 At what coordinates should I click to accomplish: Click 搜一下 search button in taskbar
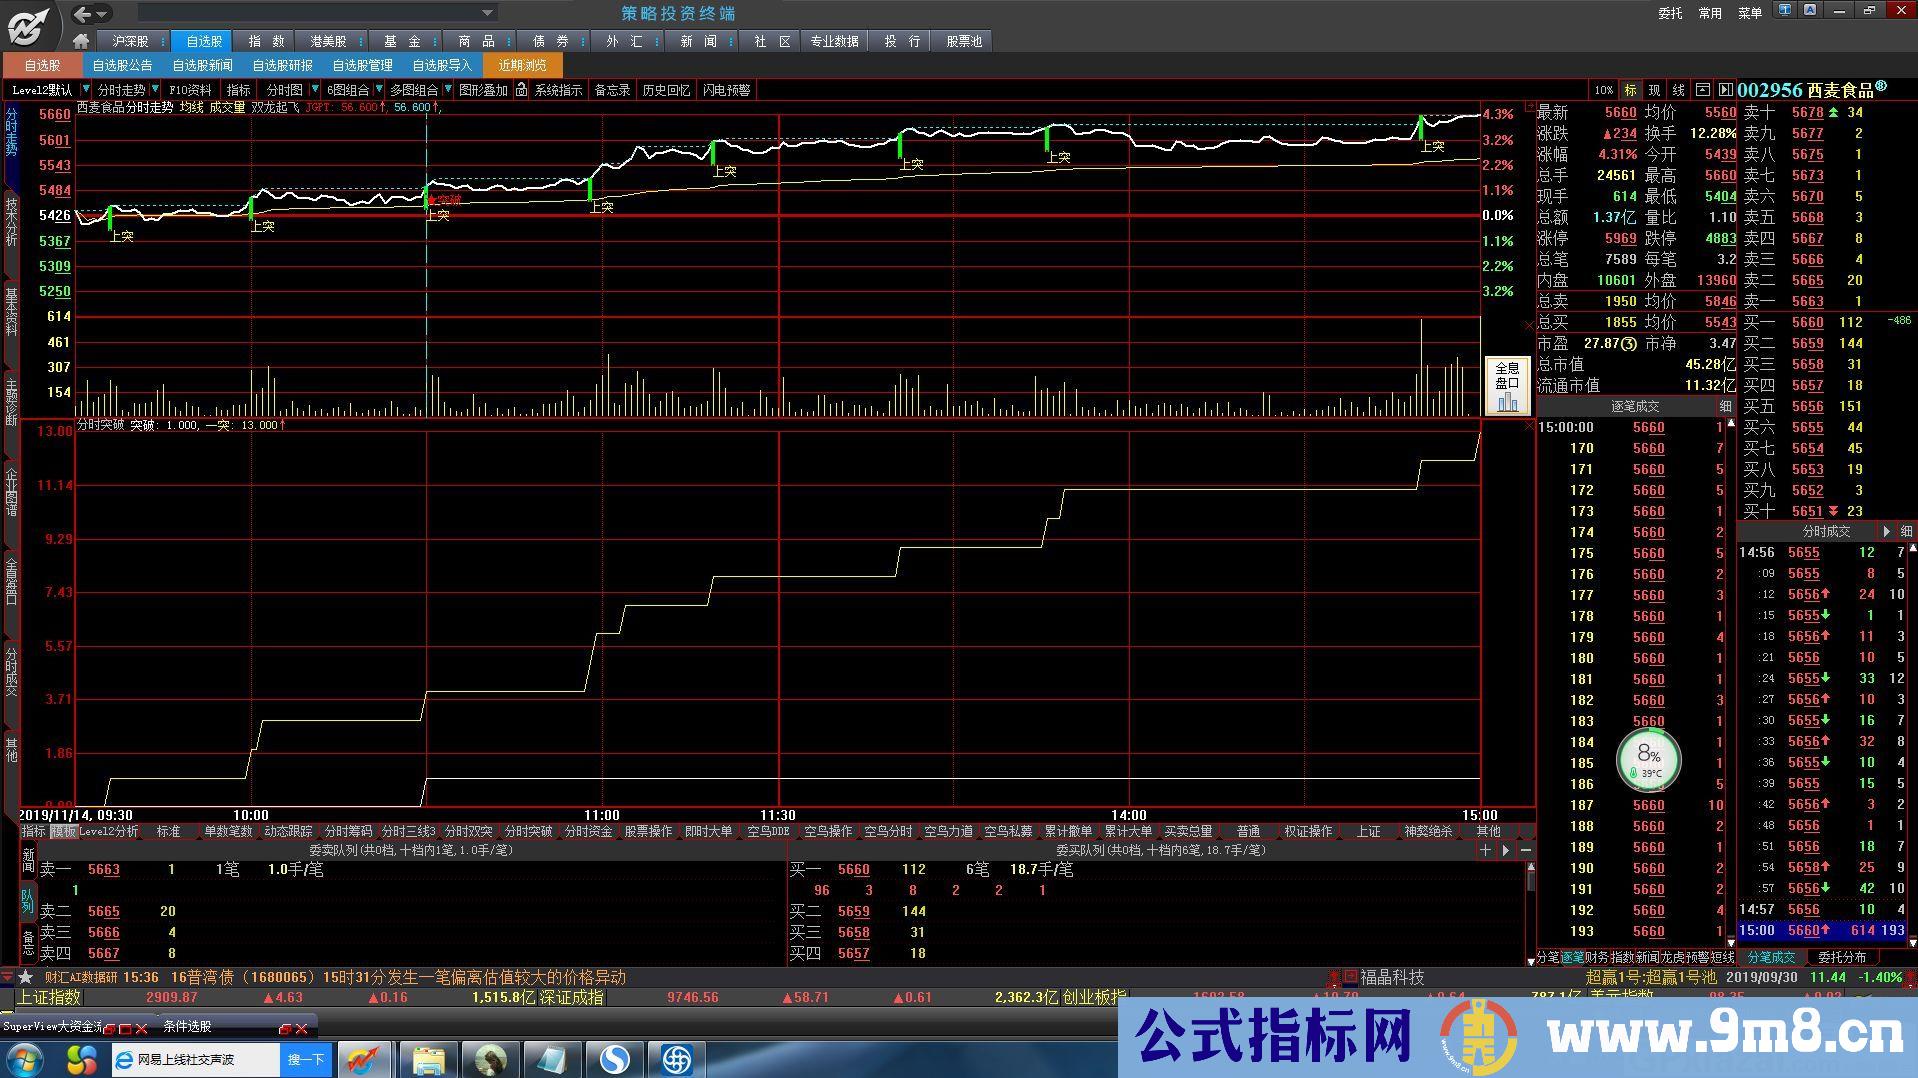tap(306, 1059)
